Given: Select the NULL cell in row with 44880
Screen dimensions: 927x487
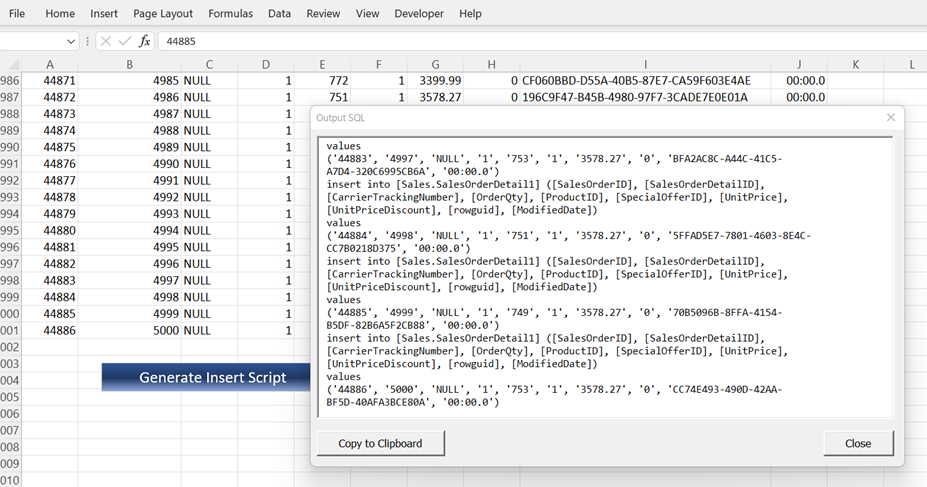Looking at the screenshot, I should tap(209, 230).
